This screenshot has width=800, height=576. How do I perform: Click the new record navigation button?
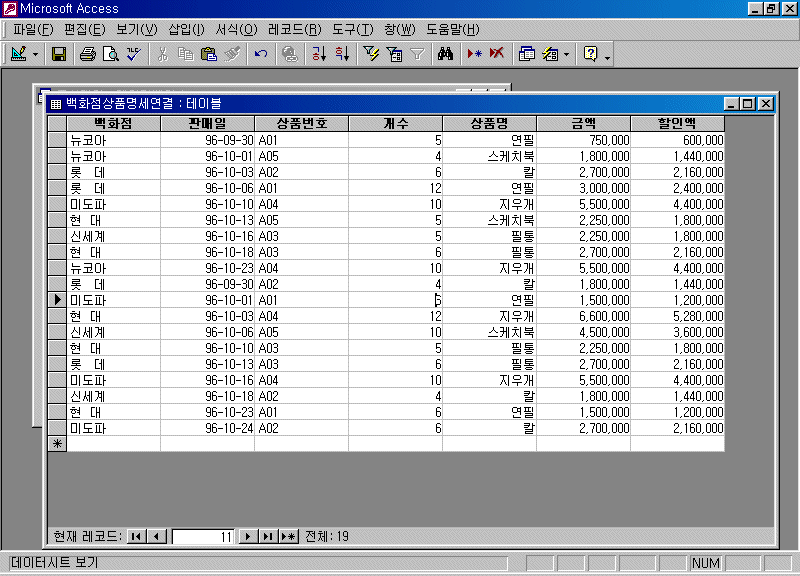pyautogui.click(x=289, y=536)
